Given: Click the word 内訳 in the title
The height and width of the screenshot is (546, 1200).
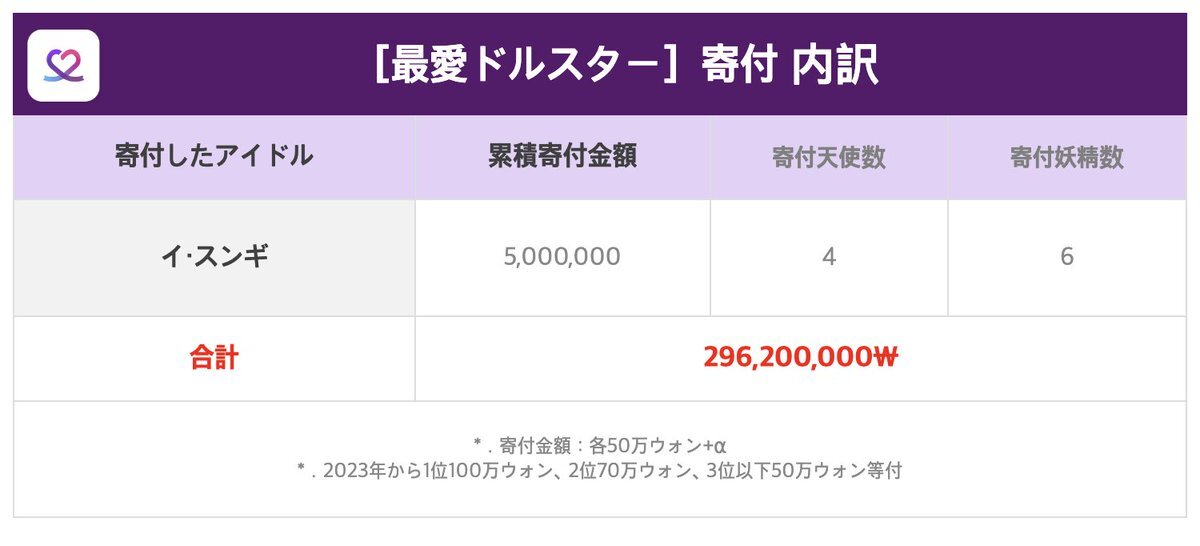Looking at the screenshot, I should (x=835, y=65).
